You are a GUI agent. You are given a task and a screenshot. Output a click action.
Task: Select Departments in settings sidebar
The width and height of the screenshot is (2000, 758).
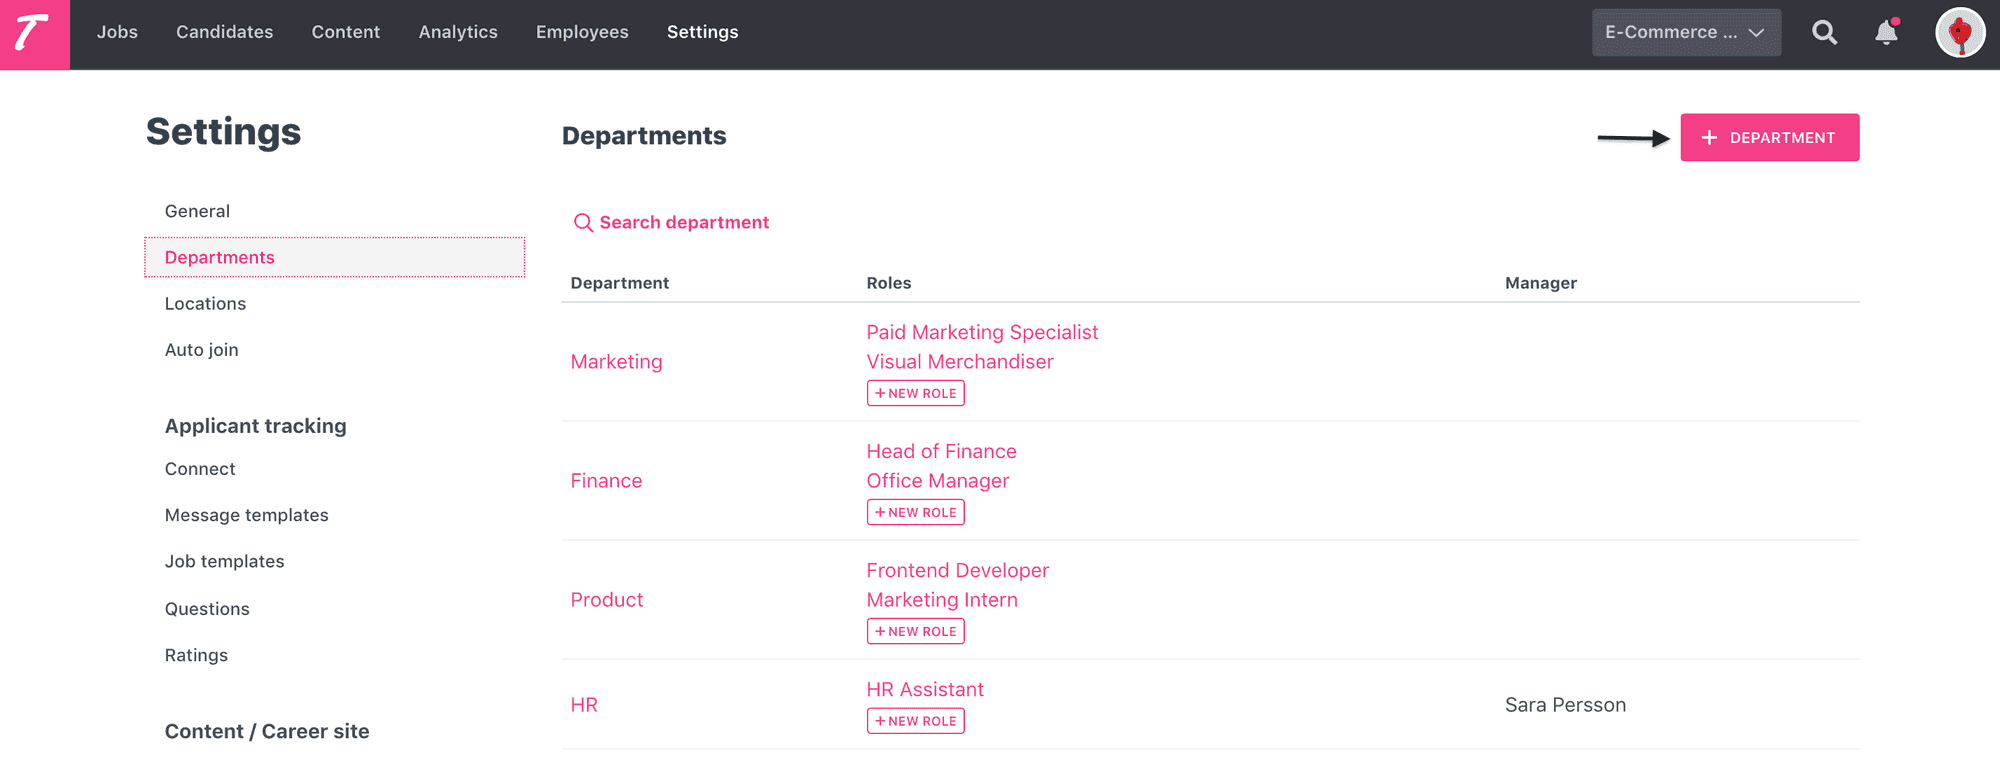tap(334, 257)
